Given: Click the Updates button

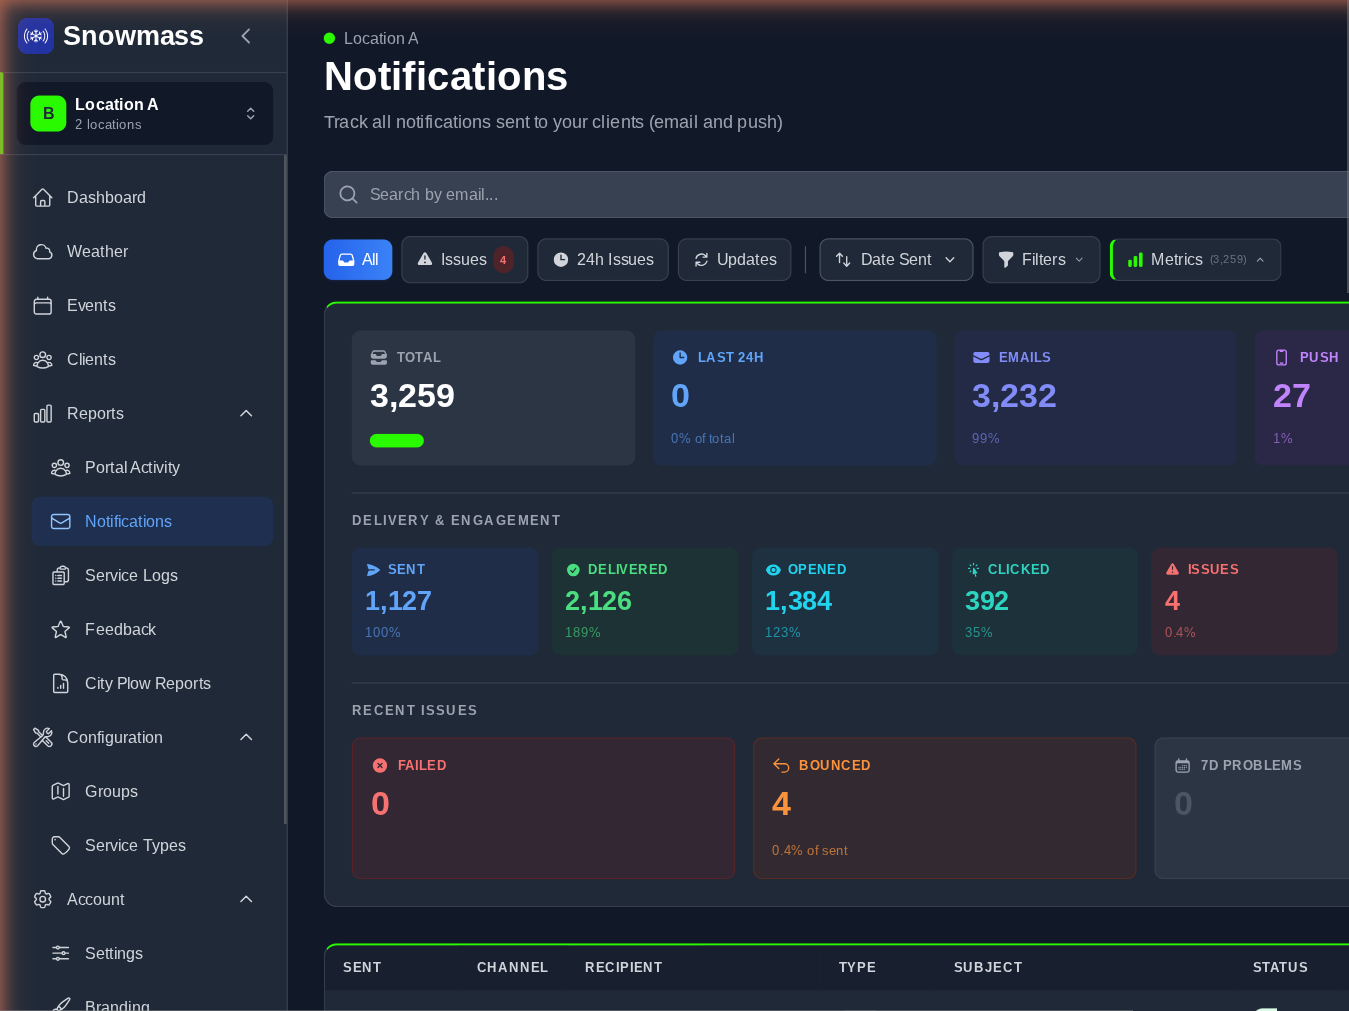Looking at the screenshot, I should point(735,260).
